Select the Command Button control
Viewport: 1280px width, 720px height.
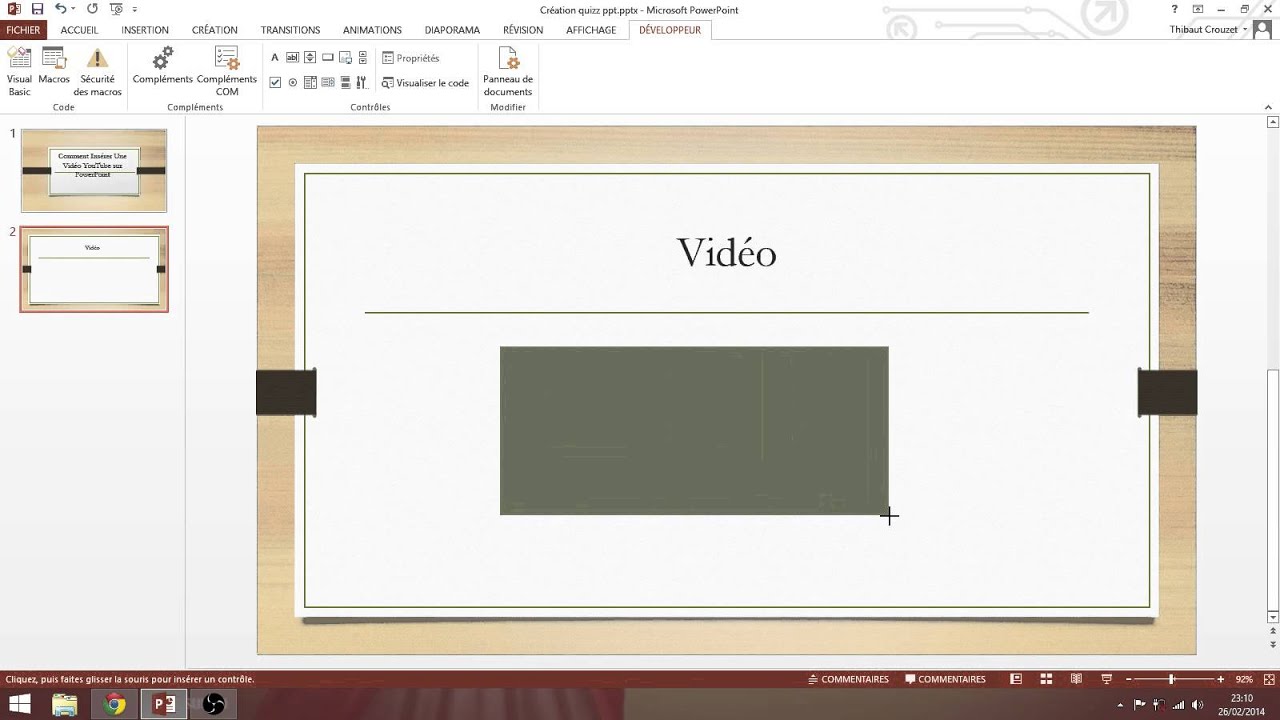[x=327, y=58]
